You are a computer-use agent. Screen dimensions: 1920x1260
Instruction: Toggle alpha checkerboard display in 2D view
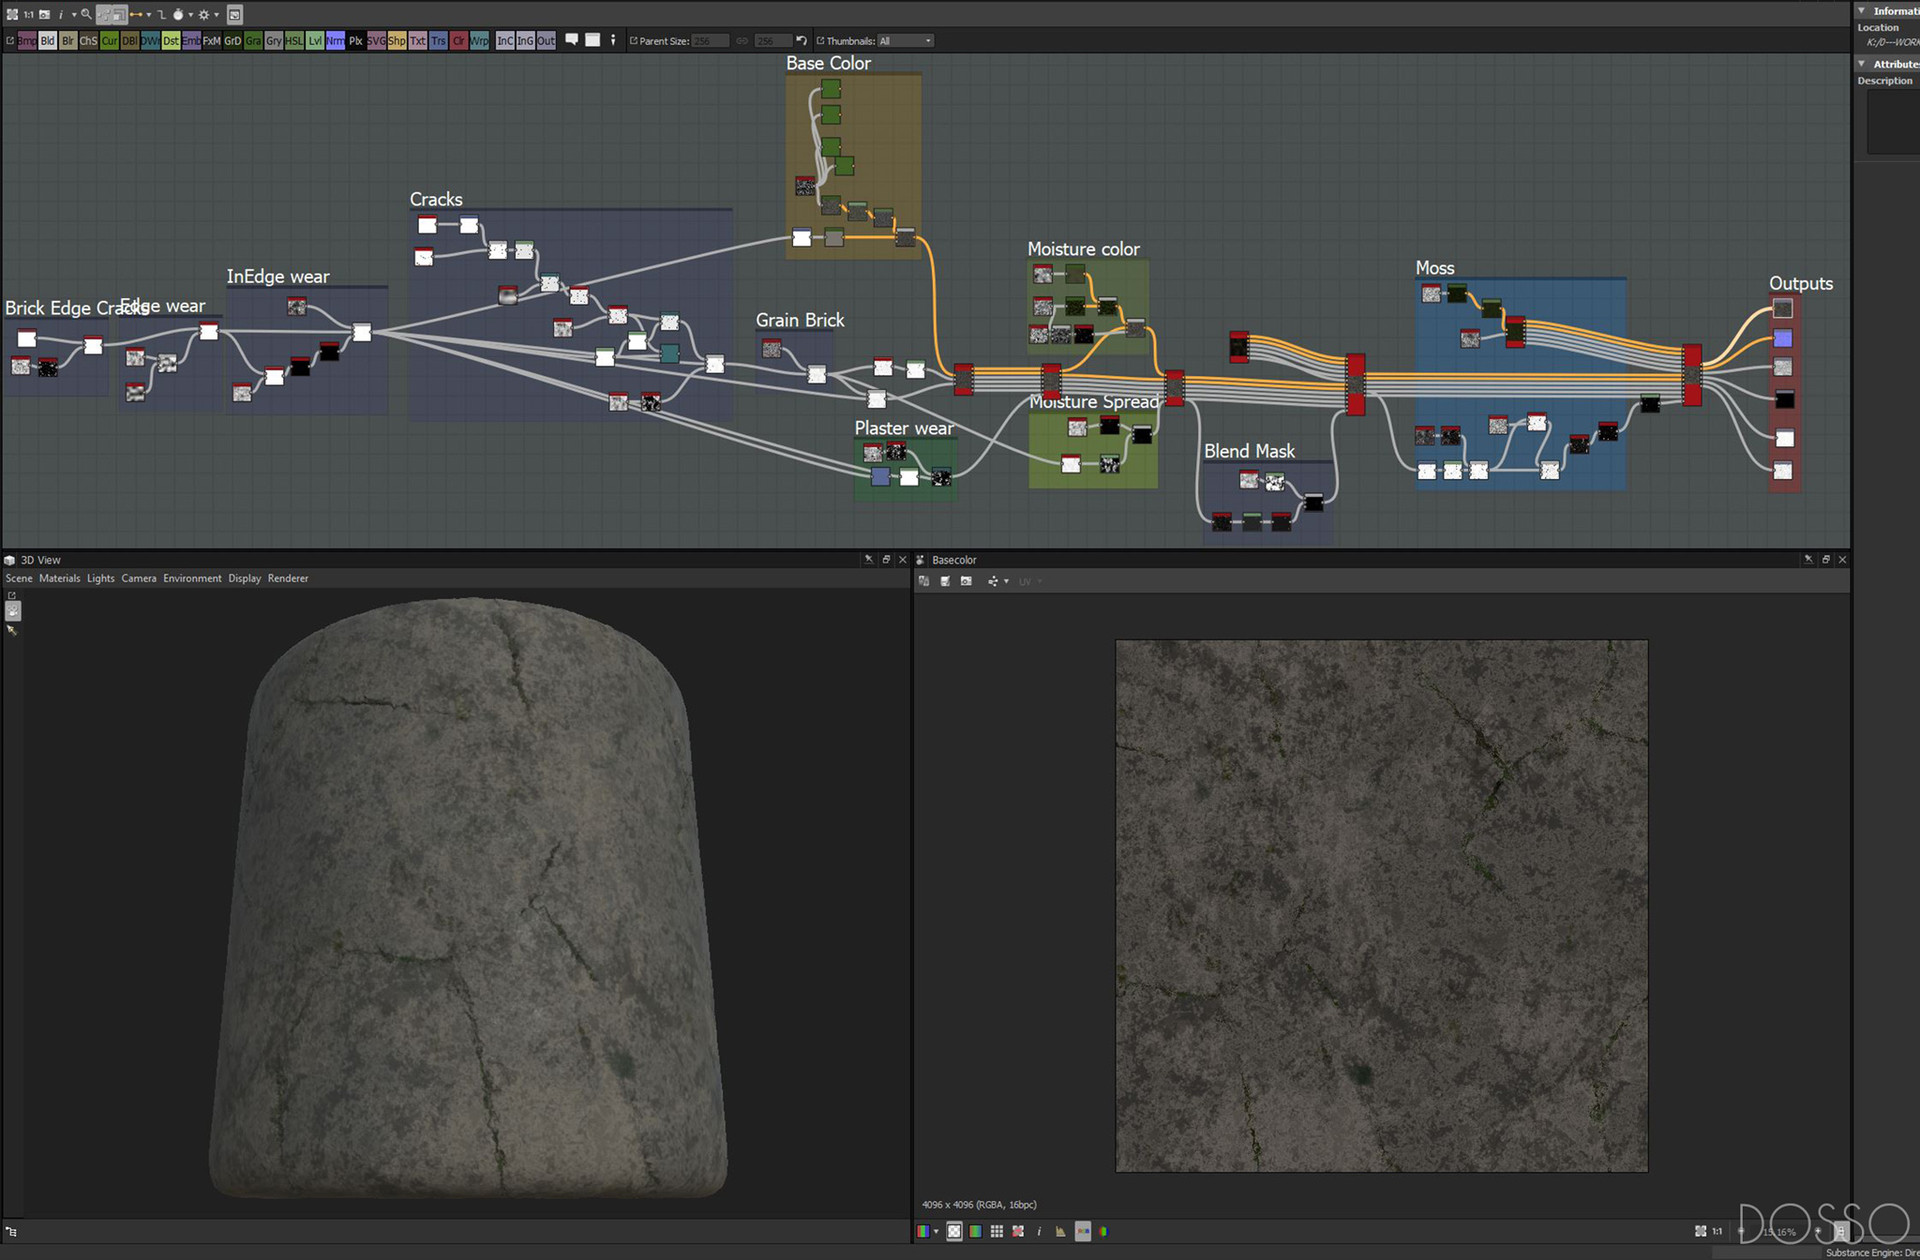954,1232
